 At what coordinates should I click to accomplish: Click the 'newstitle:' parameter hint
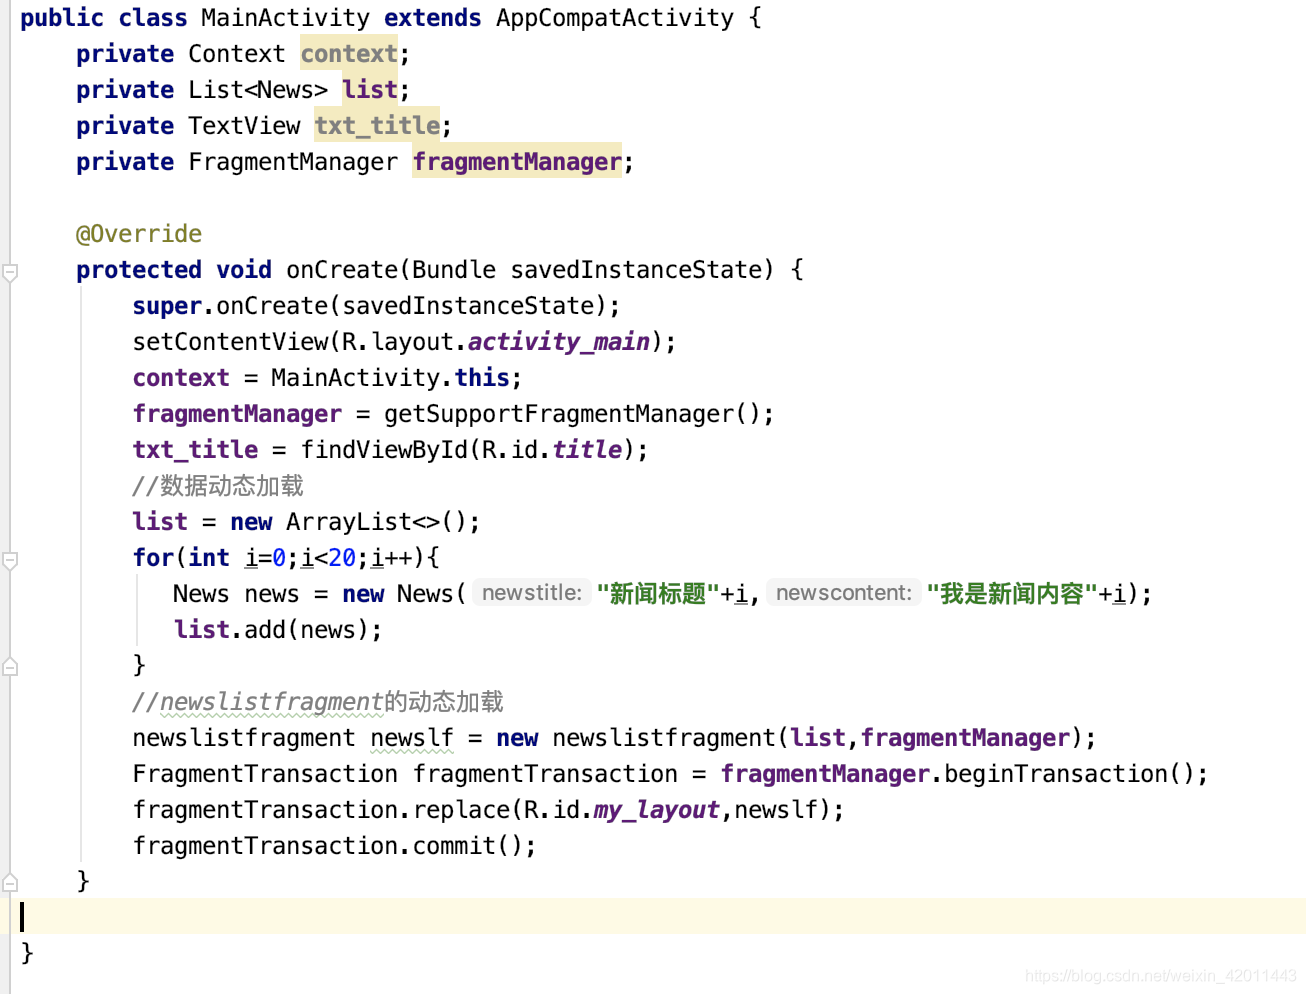pyautogui.click(x=531, y=593)
